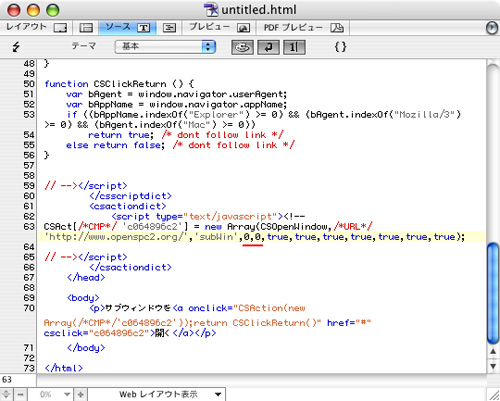
Task: Click the vertical scrollbar thumb
Action: click(493, 293)
